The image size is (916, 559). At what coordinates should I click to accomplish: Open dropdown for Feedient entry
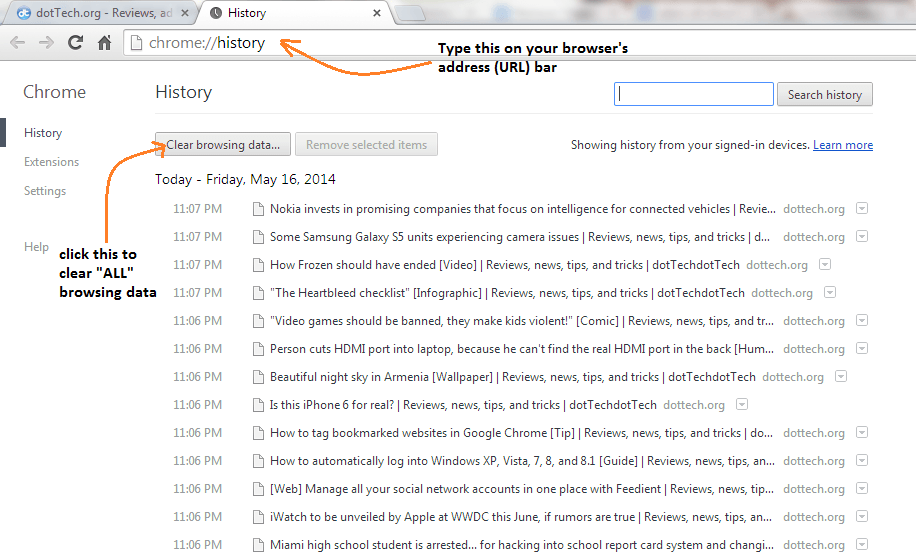tap(862, 488)
